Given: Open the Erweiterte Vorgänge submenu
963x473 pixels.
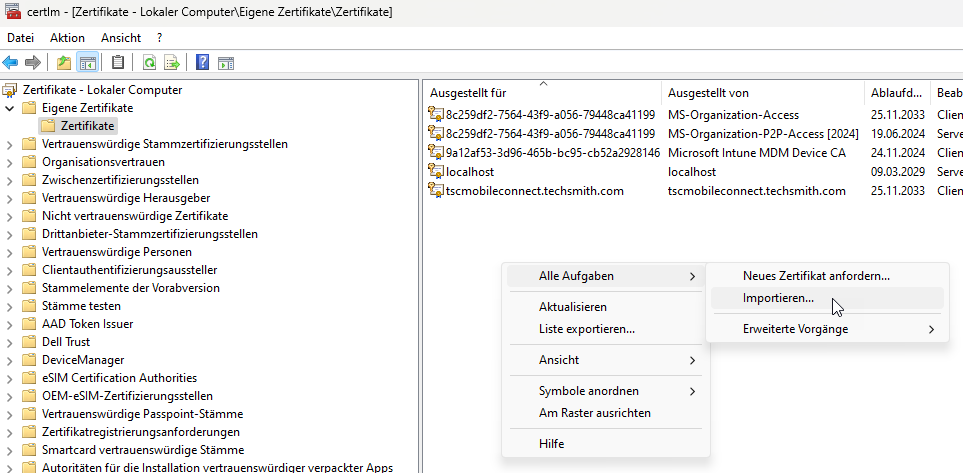Looking at the screenshot, I should point(827,329).
